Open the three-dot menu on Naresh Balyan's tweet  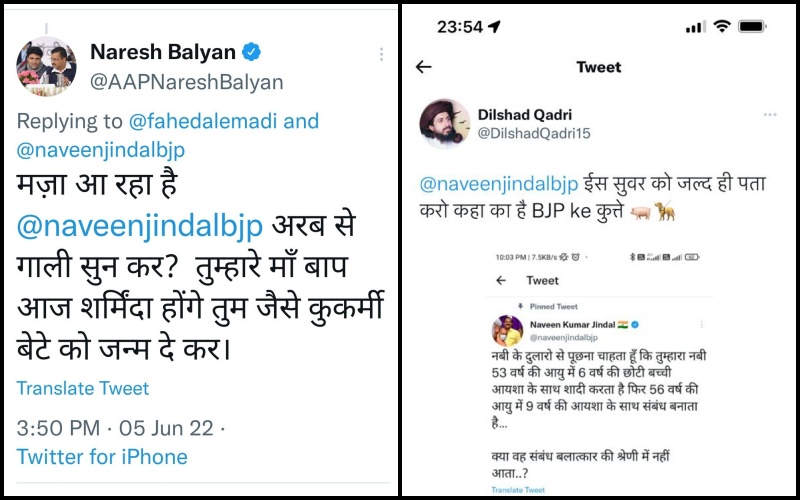pos(381,55)
